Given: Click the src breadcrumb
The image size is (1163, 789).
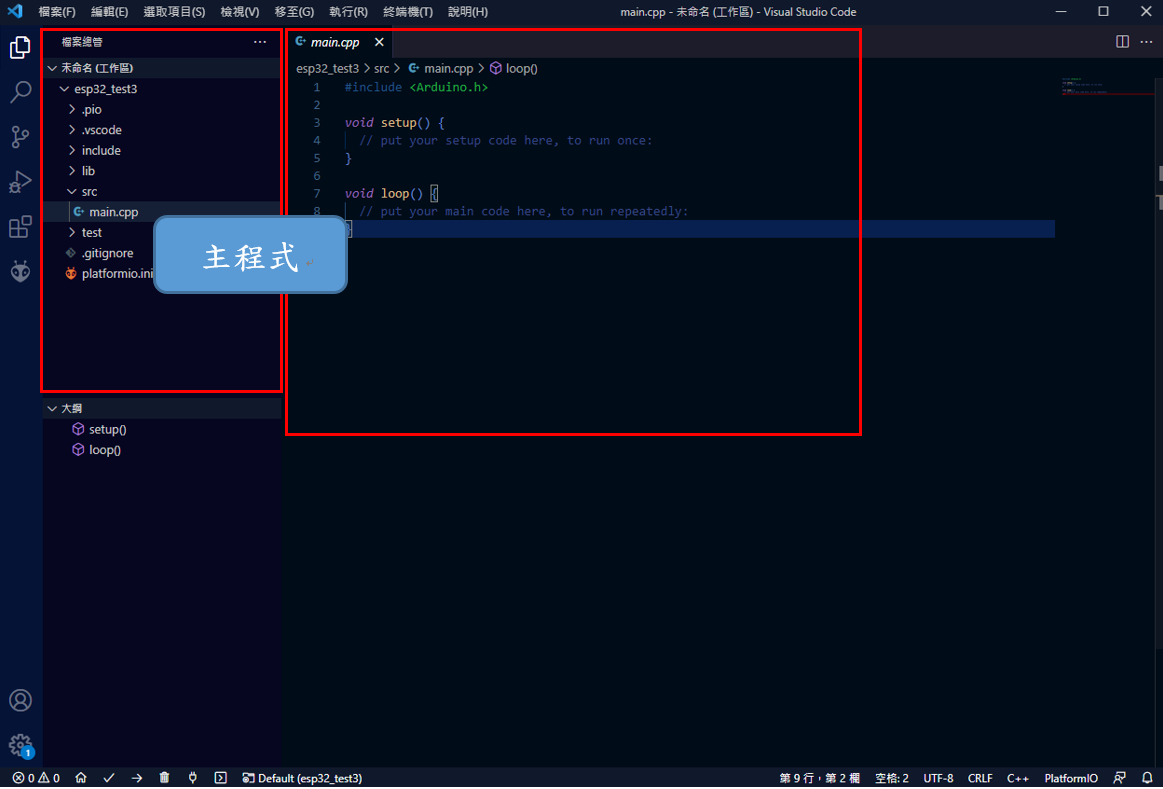Looking at the screenshot, I should 381,68.
